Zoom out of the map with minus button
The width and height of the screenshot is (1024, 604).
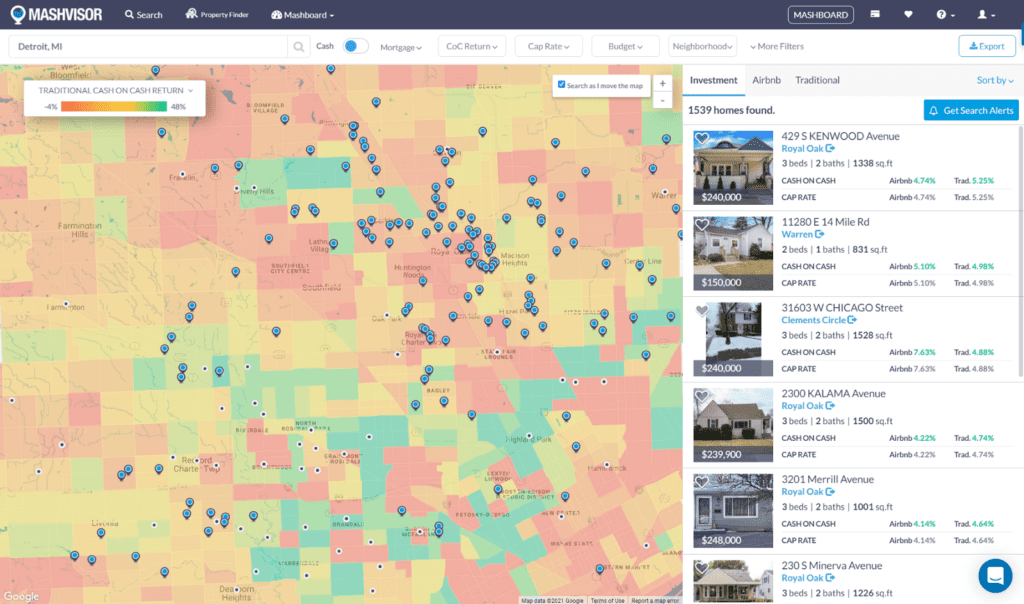(x=662, y=100)
